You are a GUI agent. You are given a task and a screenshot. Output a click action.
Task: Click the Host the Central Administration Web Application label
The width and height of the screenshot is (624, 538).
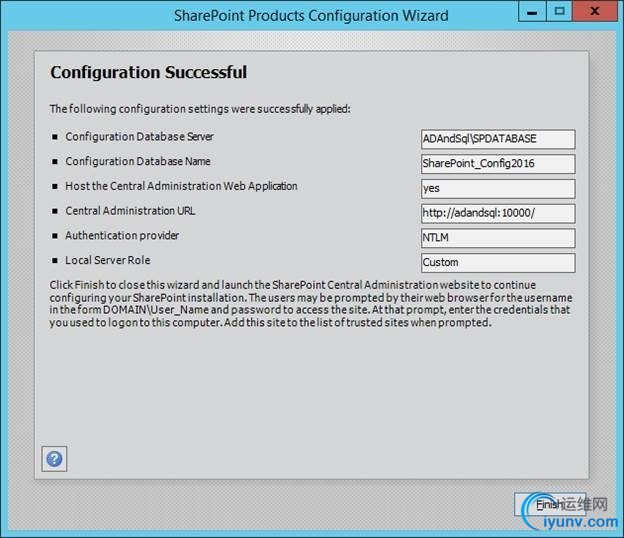tap(181, 186)
